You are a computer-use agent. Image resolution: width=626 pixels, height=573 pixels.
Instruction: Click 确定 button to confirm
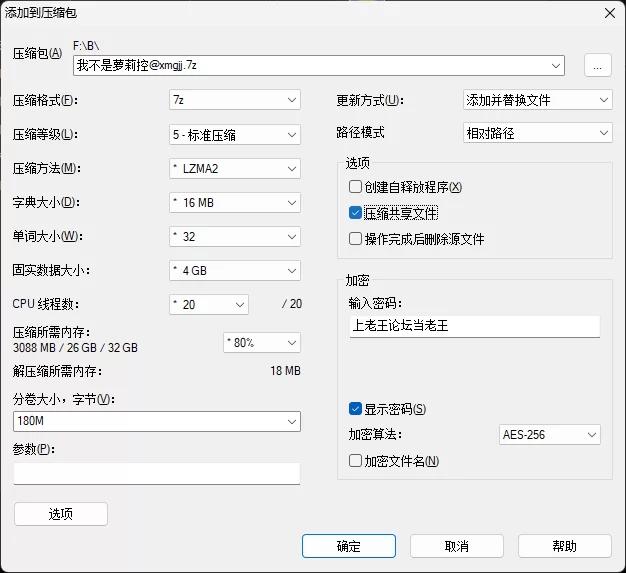tap(349, 546)
